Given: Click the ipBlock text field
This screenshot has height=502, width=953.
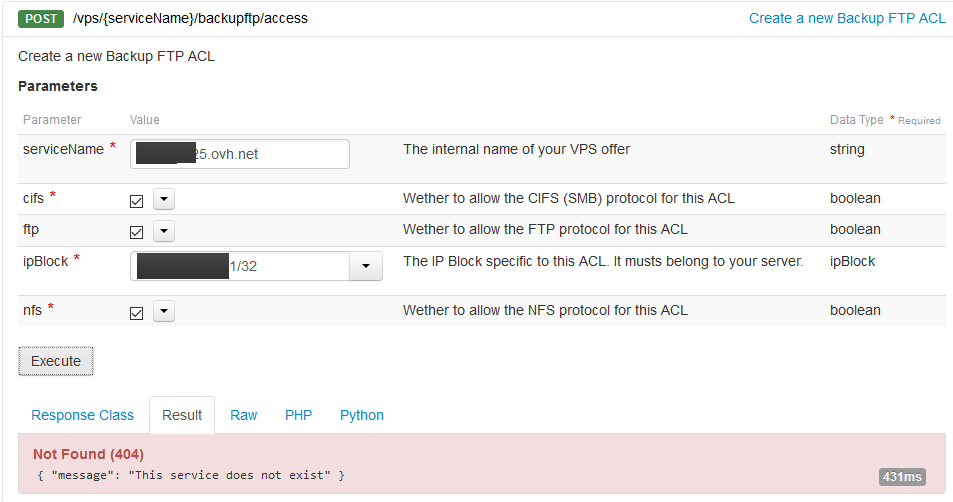Looking at the screenshot, I should point(240,266).
